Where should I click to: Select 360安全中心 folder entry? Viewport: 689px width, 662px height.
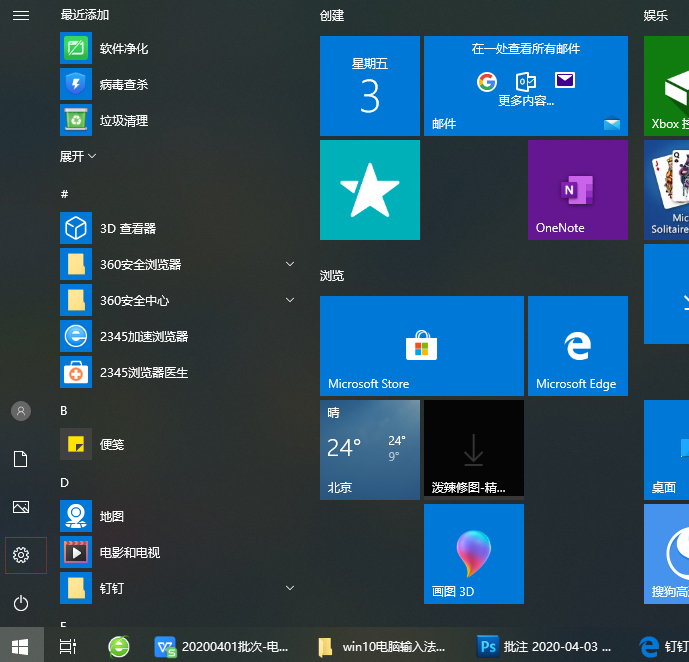[x=178, y=300]
